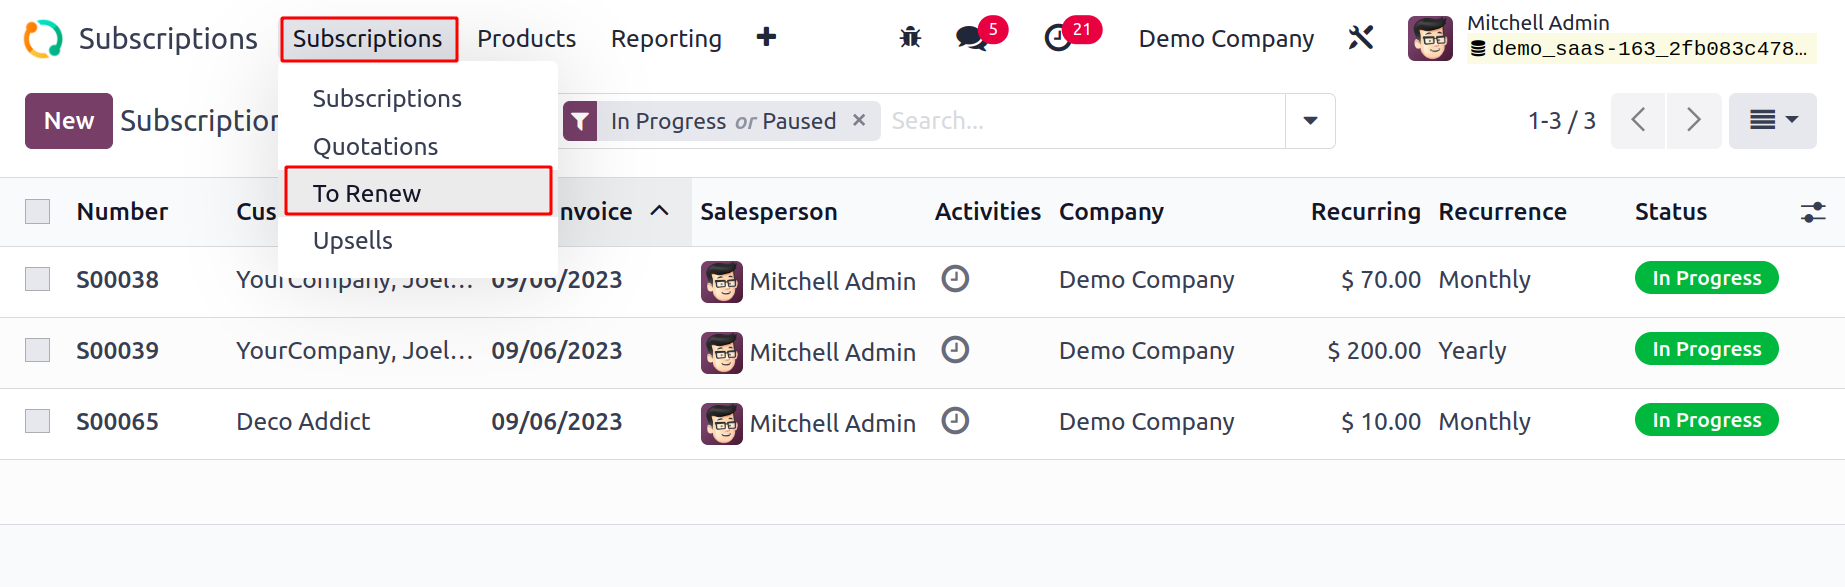
Task: Click the wrench and screwdriver tools icon
Action: click(1361, 38)
